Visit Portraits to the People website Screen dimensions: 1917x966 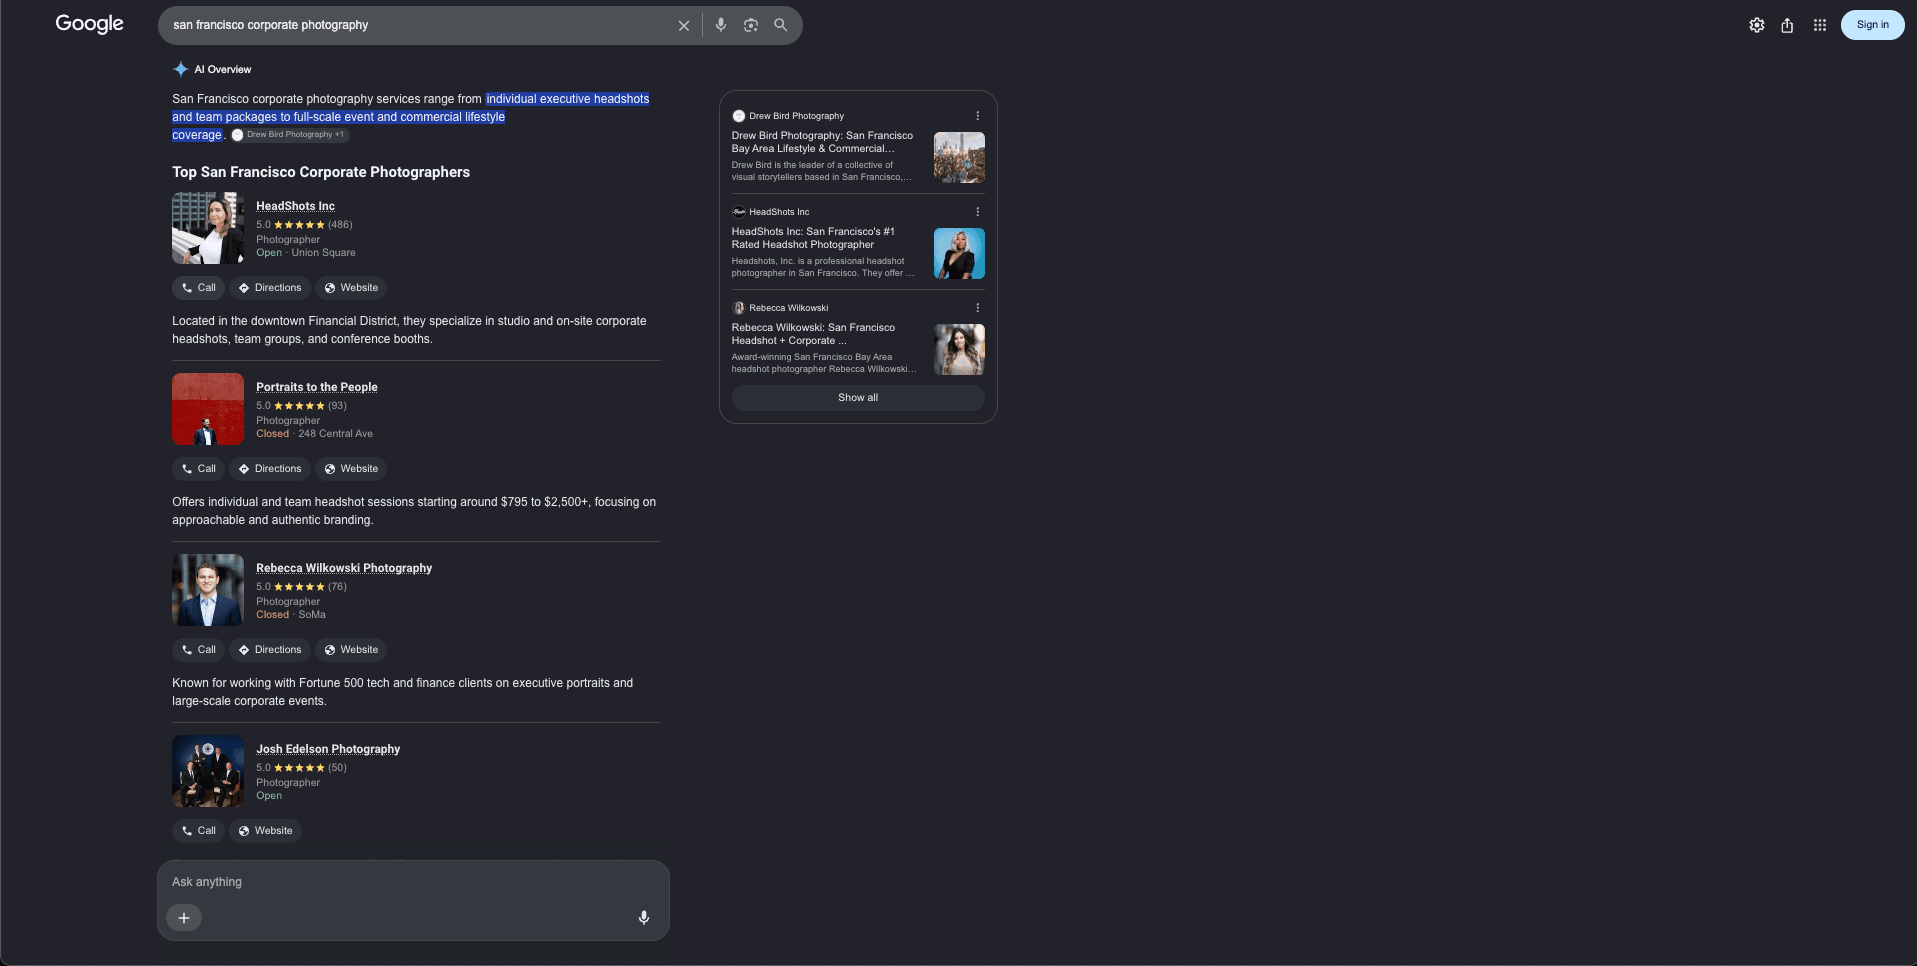[351, 469]
